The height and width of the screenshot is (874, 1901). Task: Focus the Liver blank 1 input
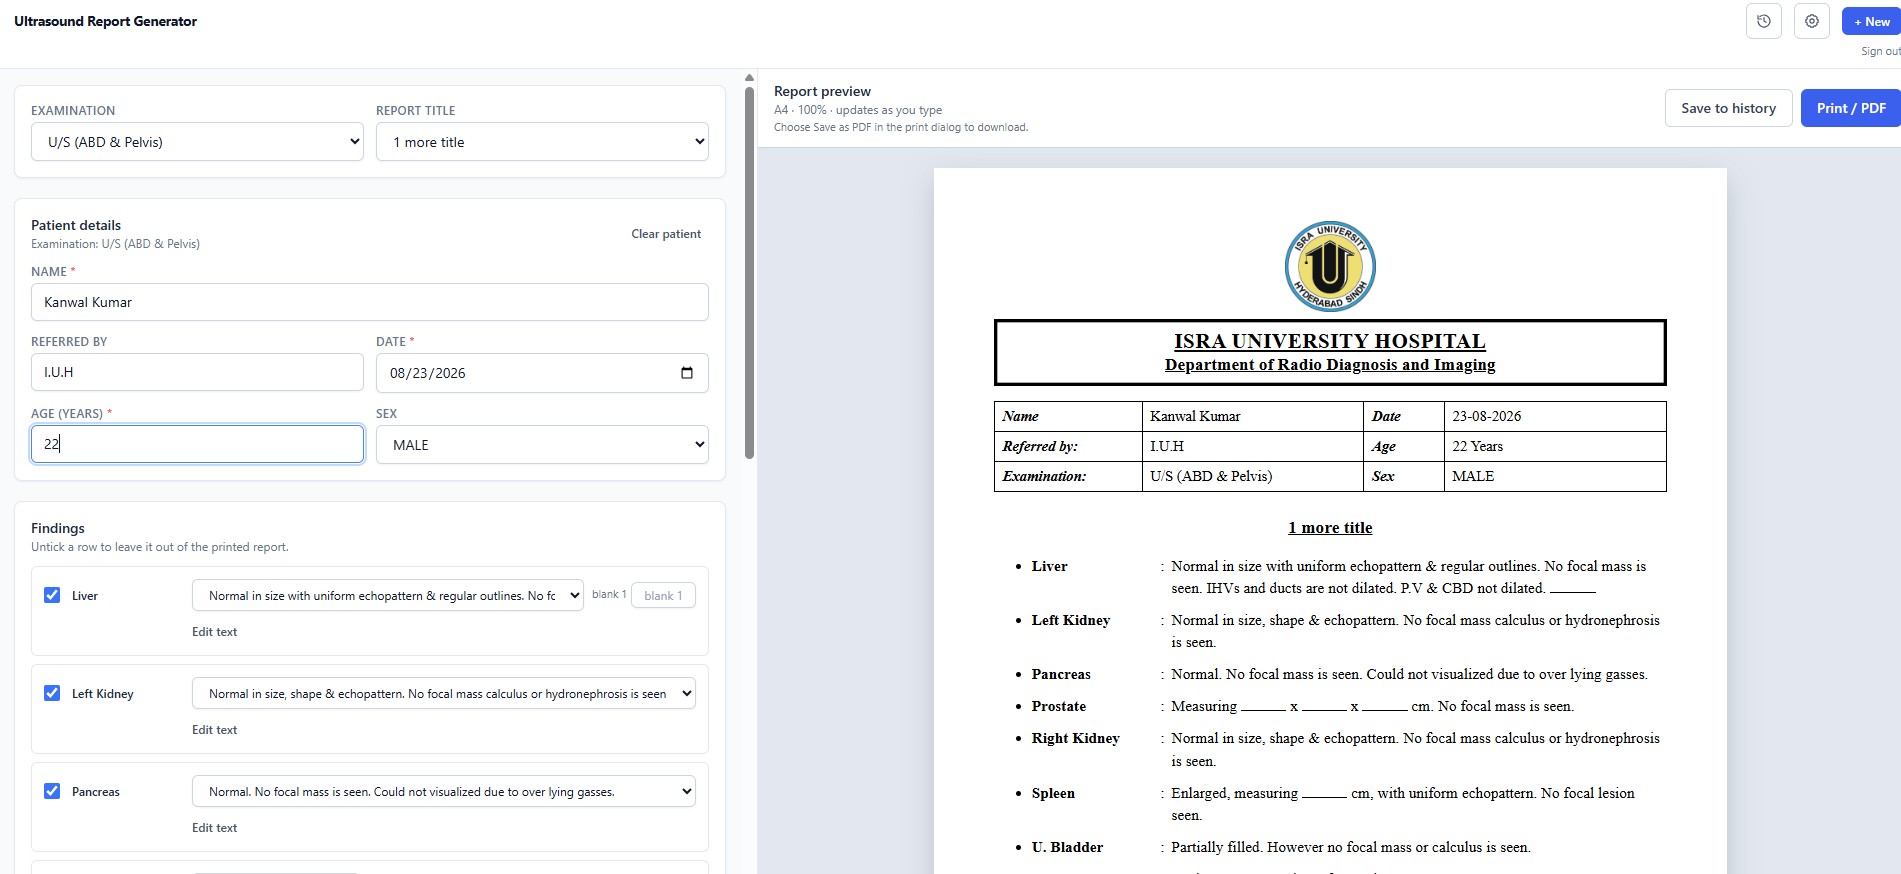click(663, 595)
